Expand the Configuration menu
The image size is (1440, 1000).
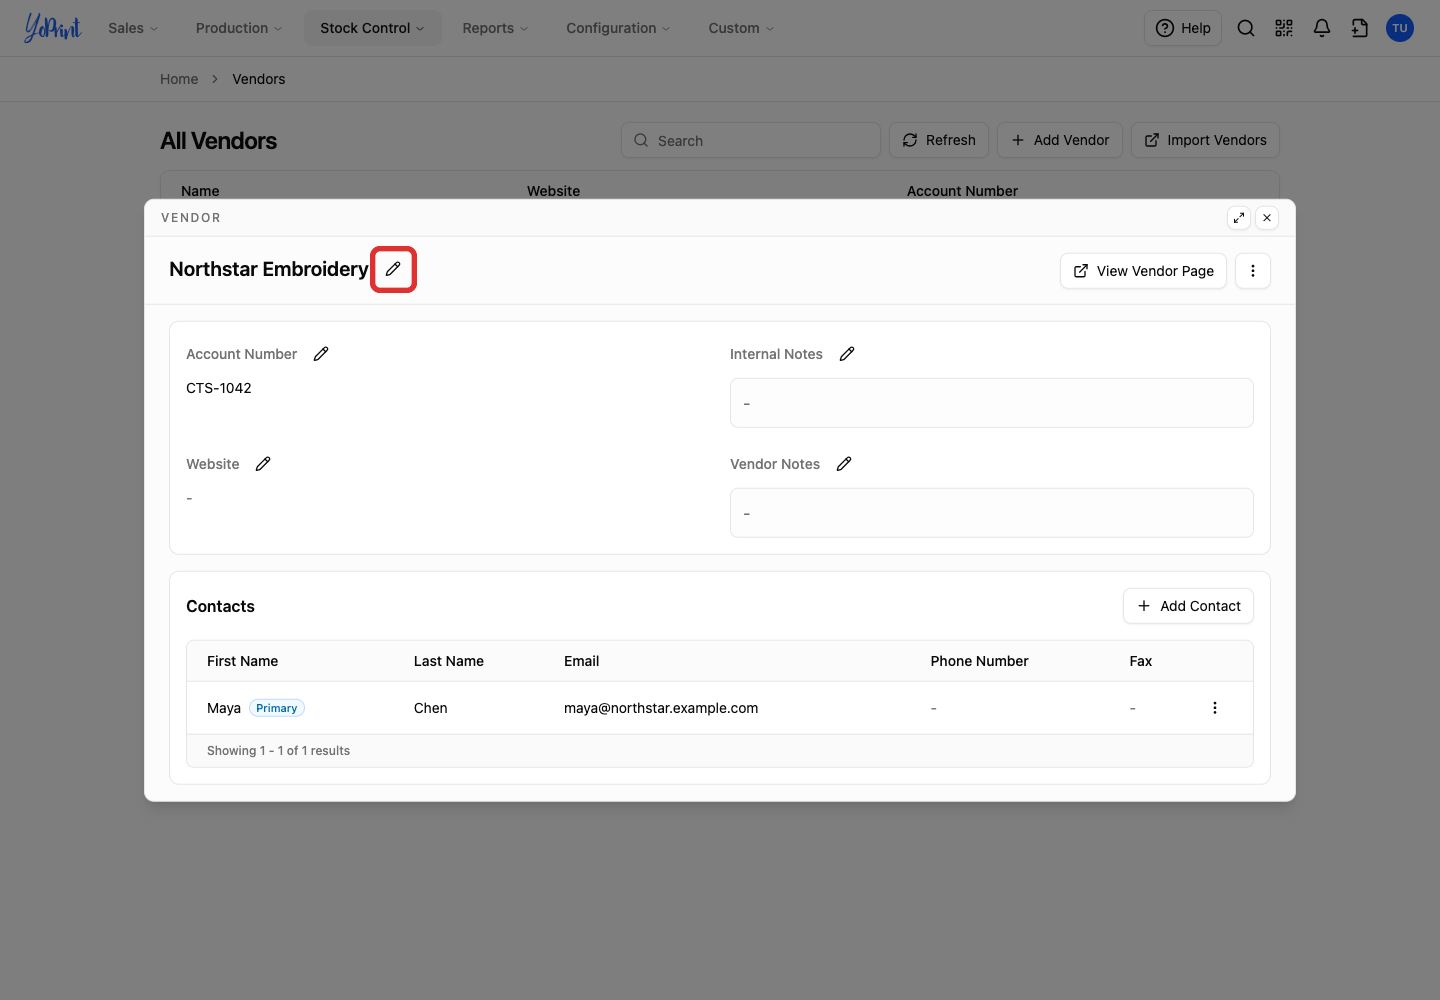click(x=618, y=28)
